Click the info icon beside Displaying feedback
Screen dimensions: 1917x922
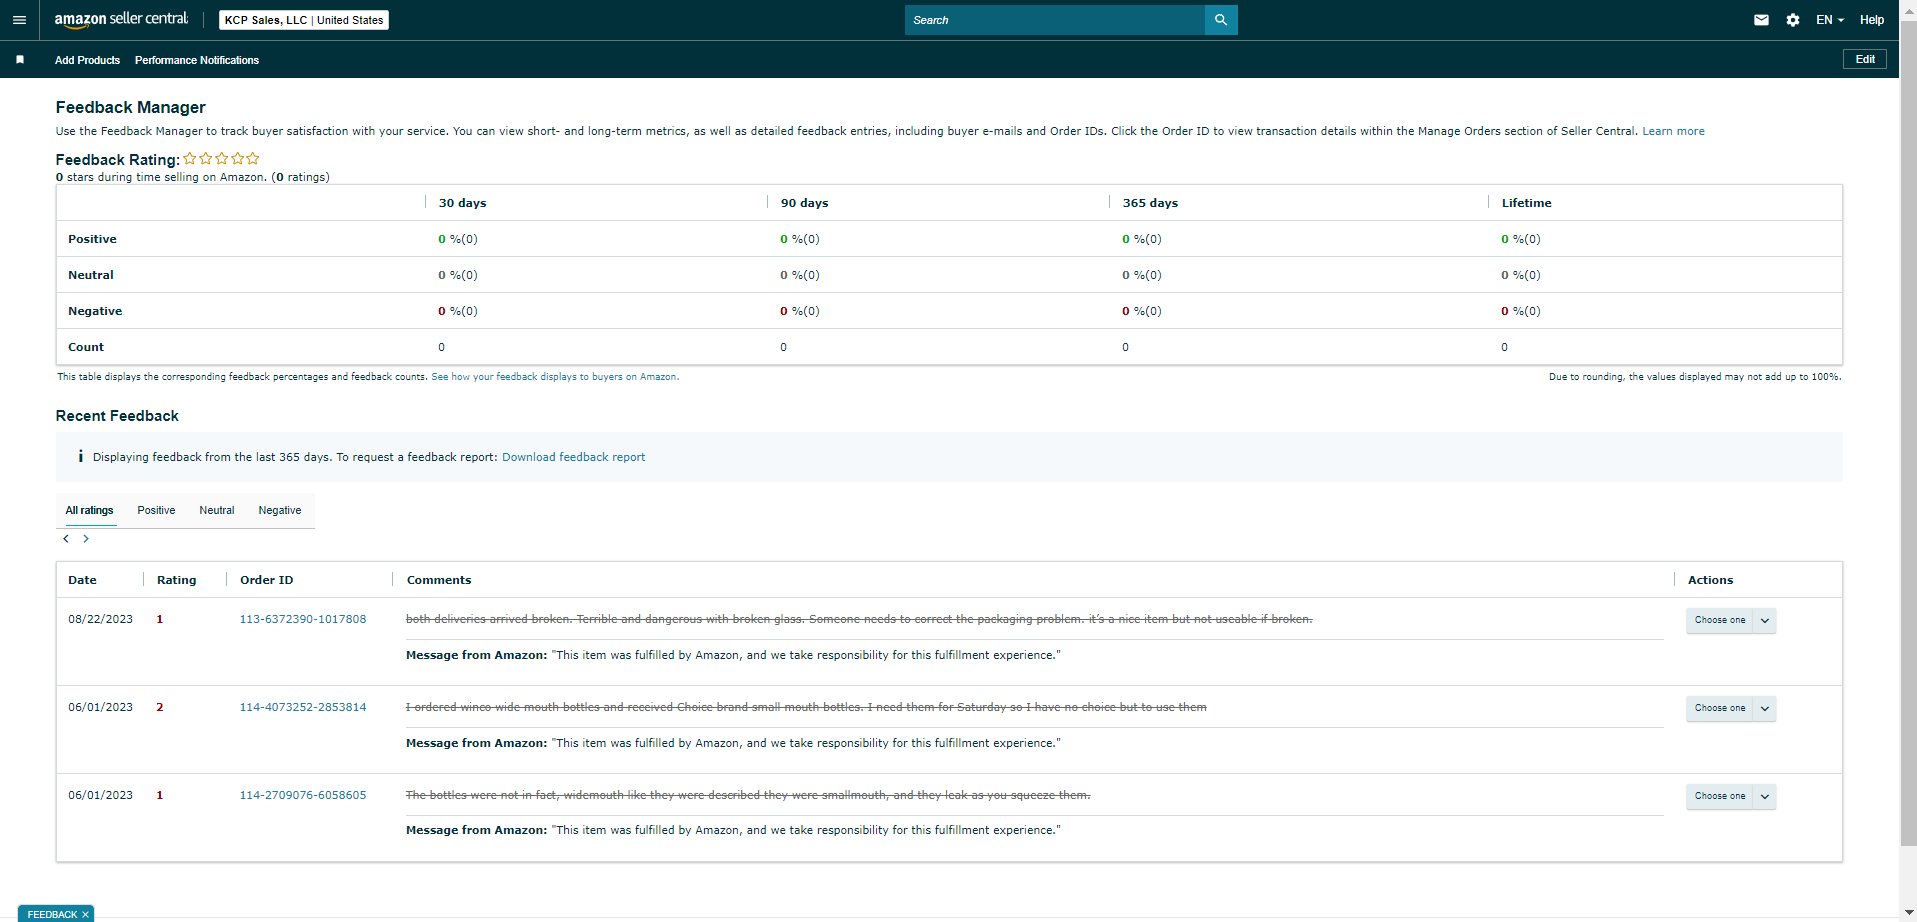point(80,456)
